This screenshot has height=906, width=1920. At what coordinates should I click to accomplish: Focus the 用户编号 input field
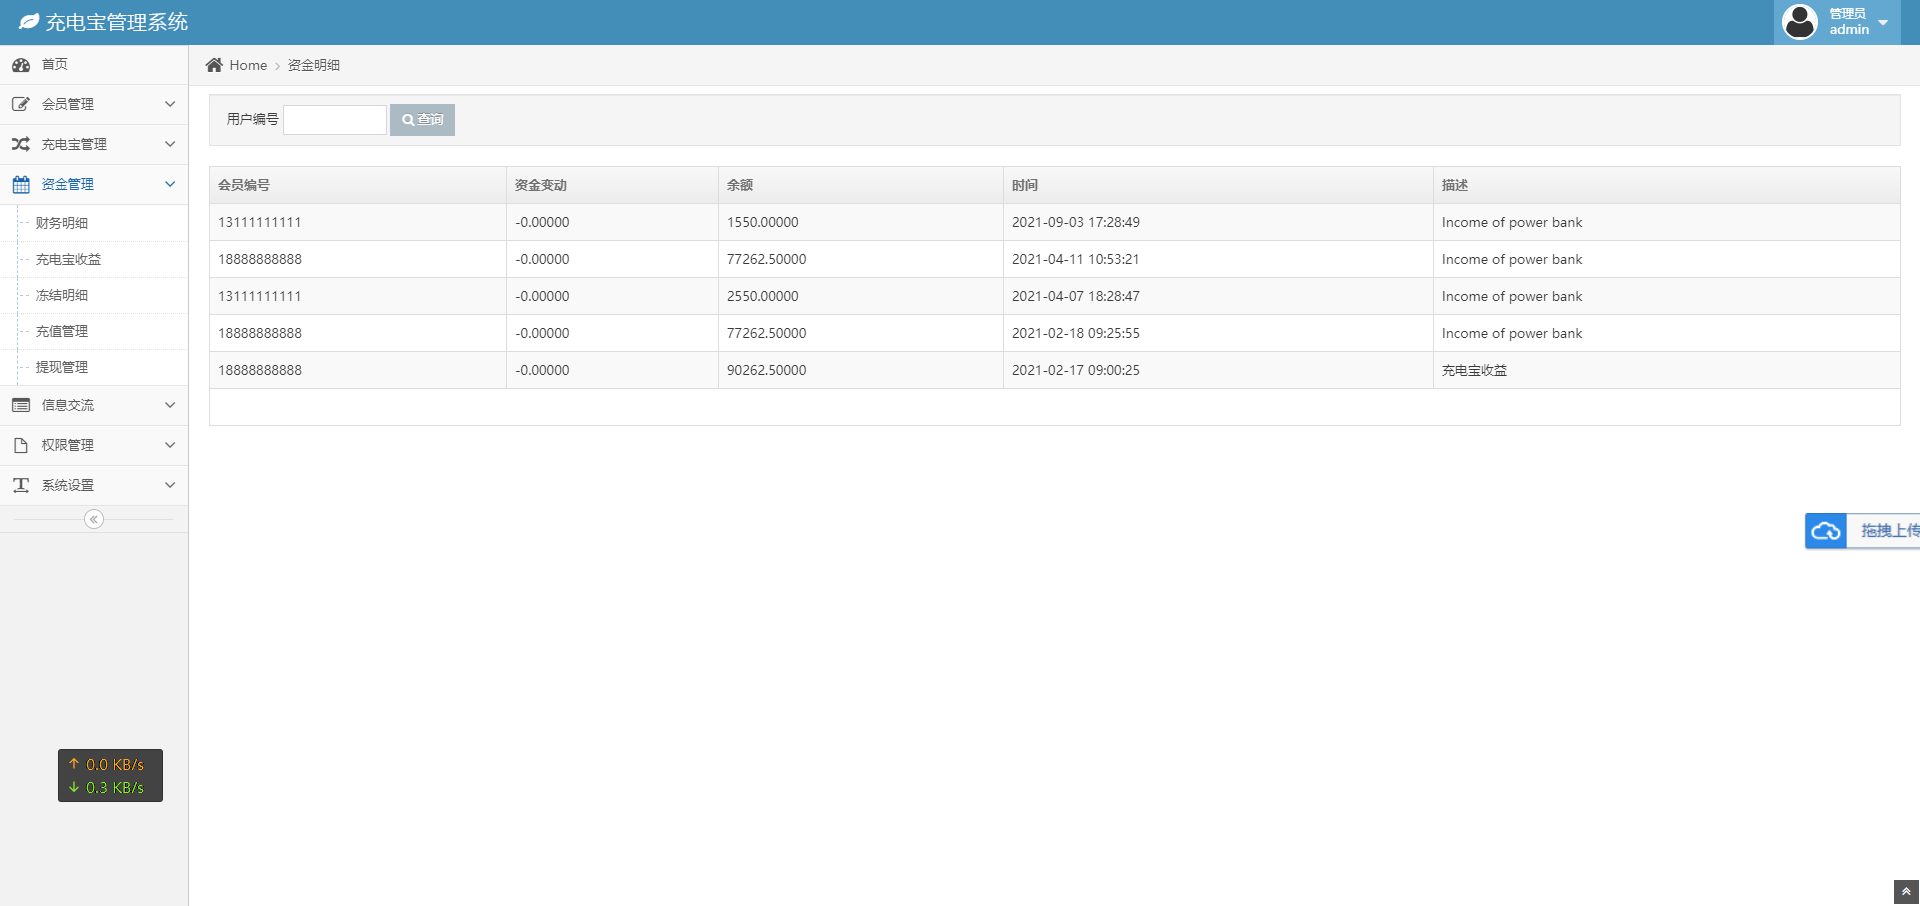click(x=335, y=120)
